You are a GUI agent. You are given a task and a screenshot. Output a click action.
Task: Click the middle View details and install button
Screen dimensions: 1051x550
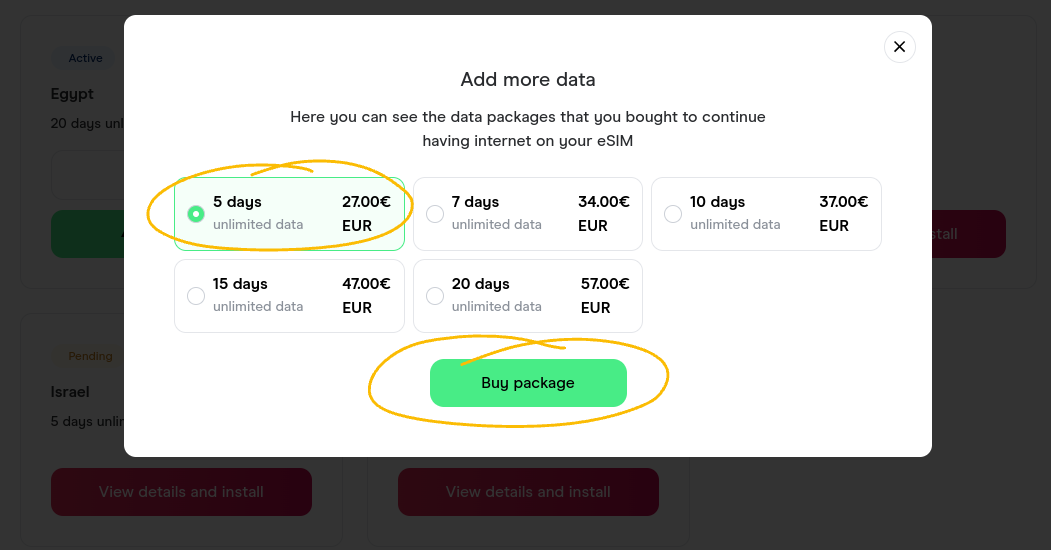(528, 492)
